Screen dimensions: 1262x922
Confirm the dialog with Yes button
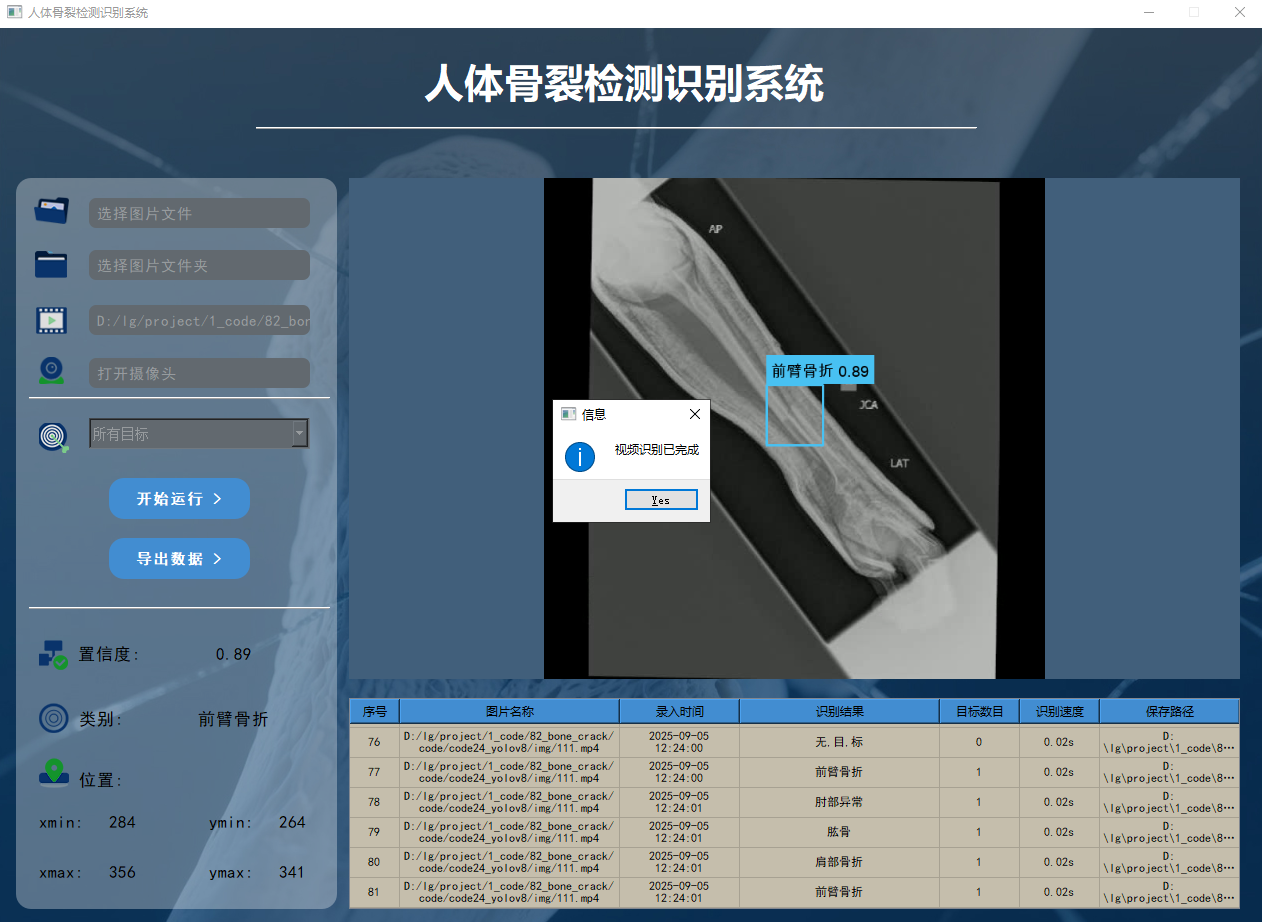661,500
